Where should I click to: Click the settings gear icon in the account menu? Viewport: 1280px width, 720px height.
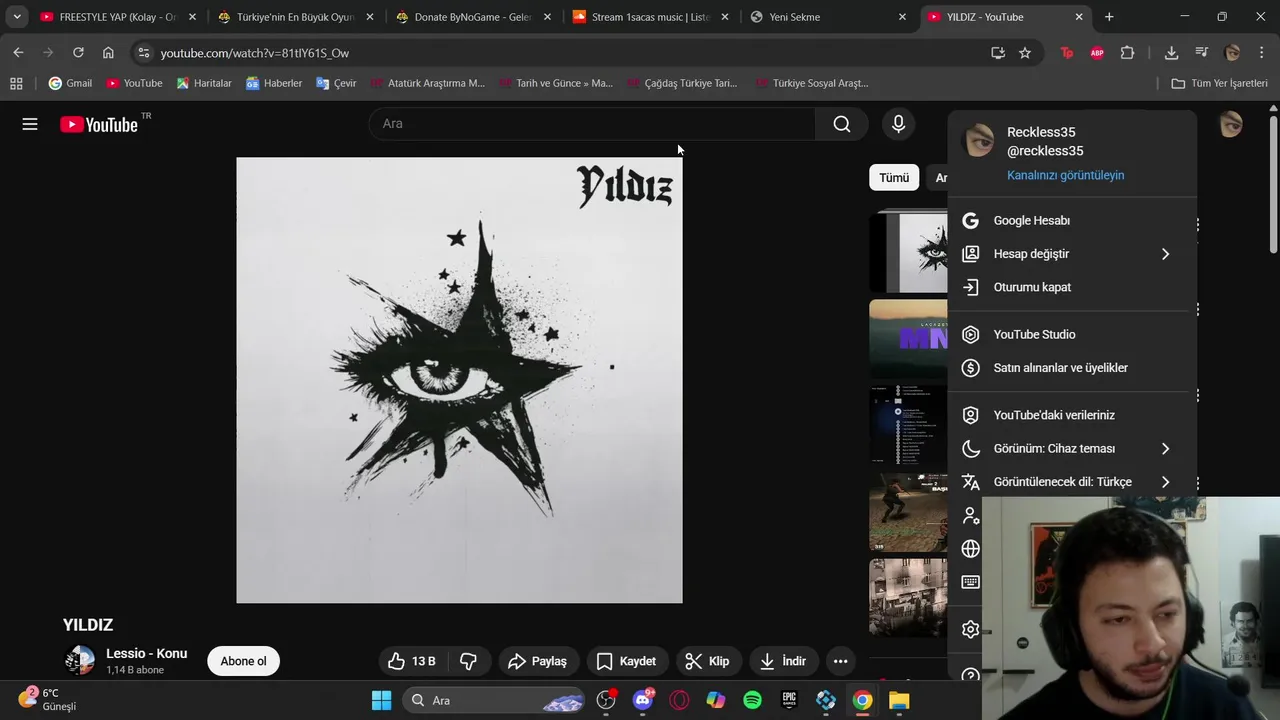[x=970, y=629]
